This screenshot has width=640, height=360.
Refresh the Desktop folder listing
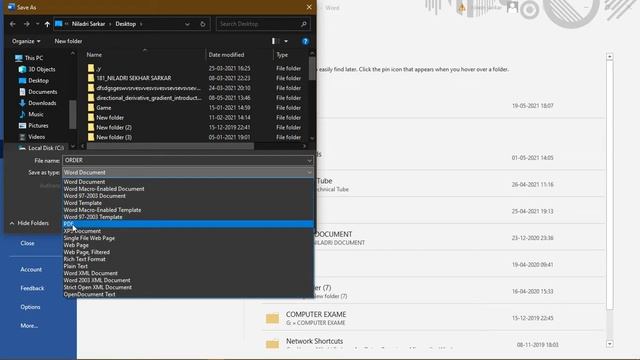click(202, 24)
